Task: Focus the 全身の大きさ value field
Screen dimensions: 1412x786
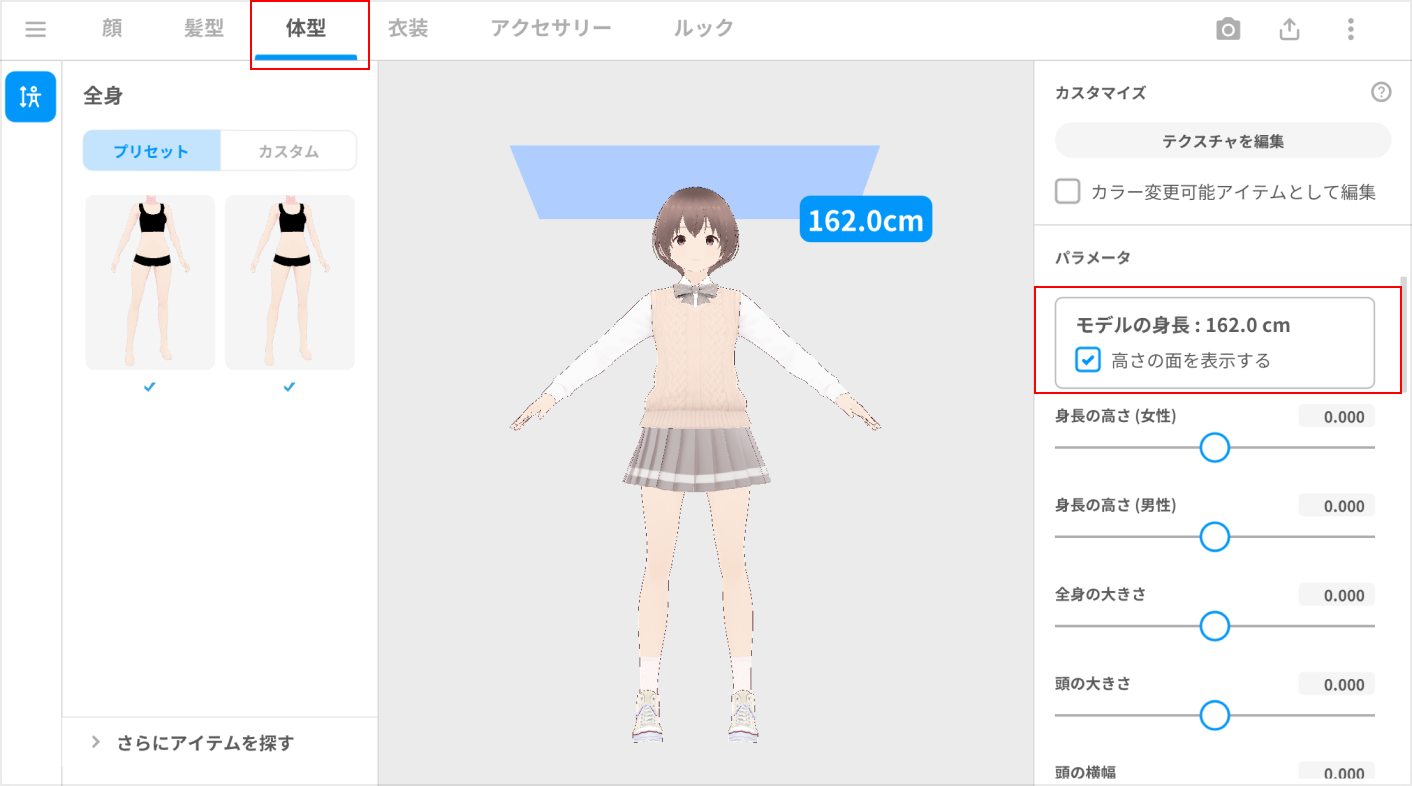Action: pyautogui.click(x=1337, y=595)
